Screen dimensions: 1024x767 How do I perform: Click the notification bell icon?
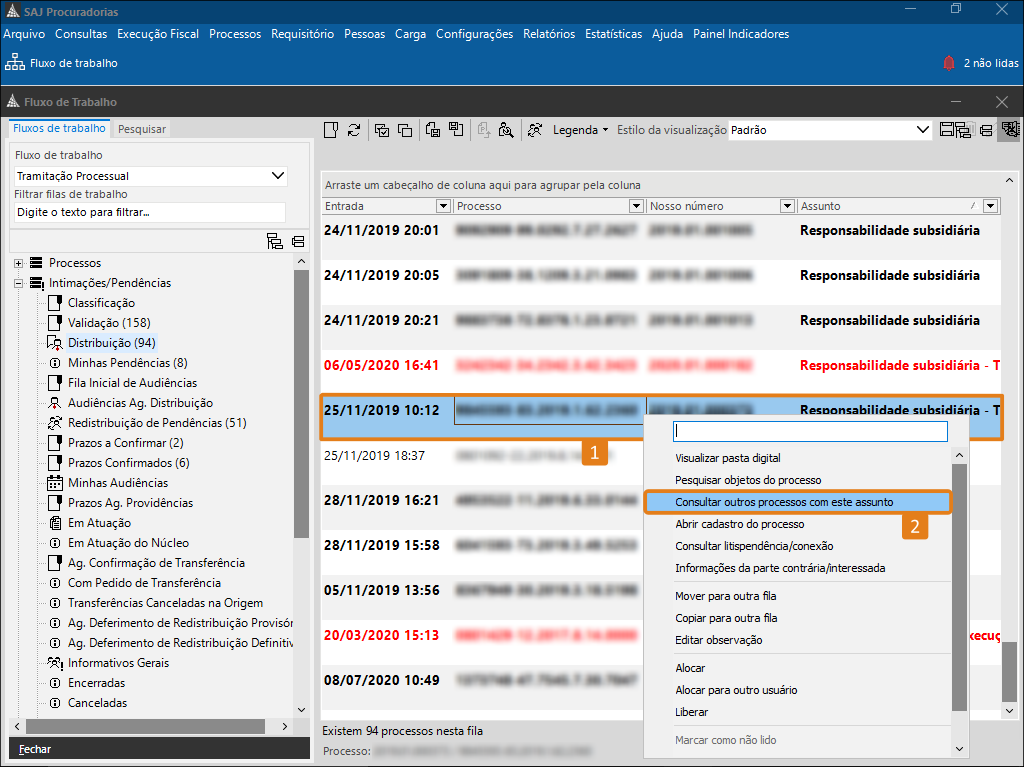[x=949, y=63]
